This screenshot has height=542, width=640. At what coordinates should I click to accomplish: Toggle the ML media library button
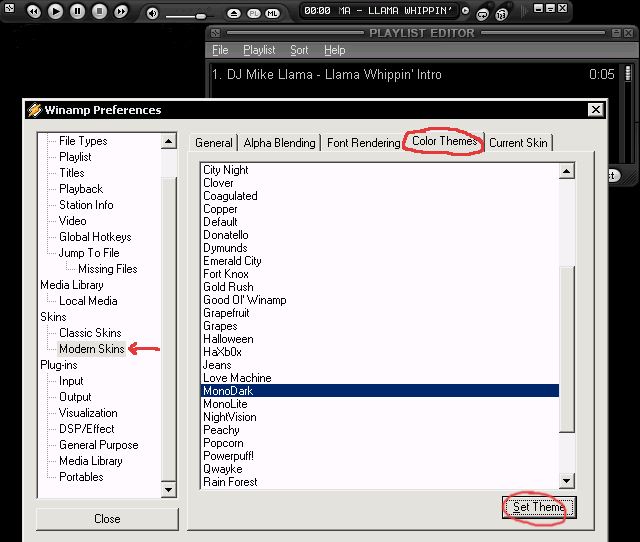[x=272, y=13]
